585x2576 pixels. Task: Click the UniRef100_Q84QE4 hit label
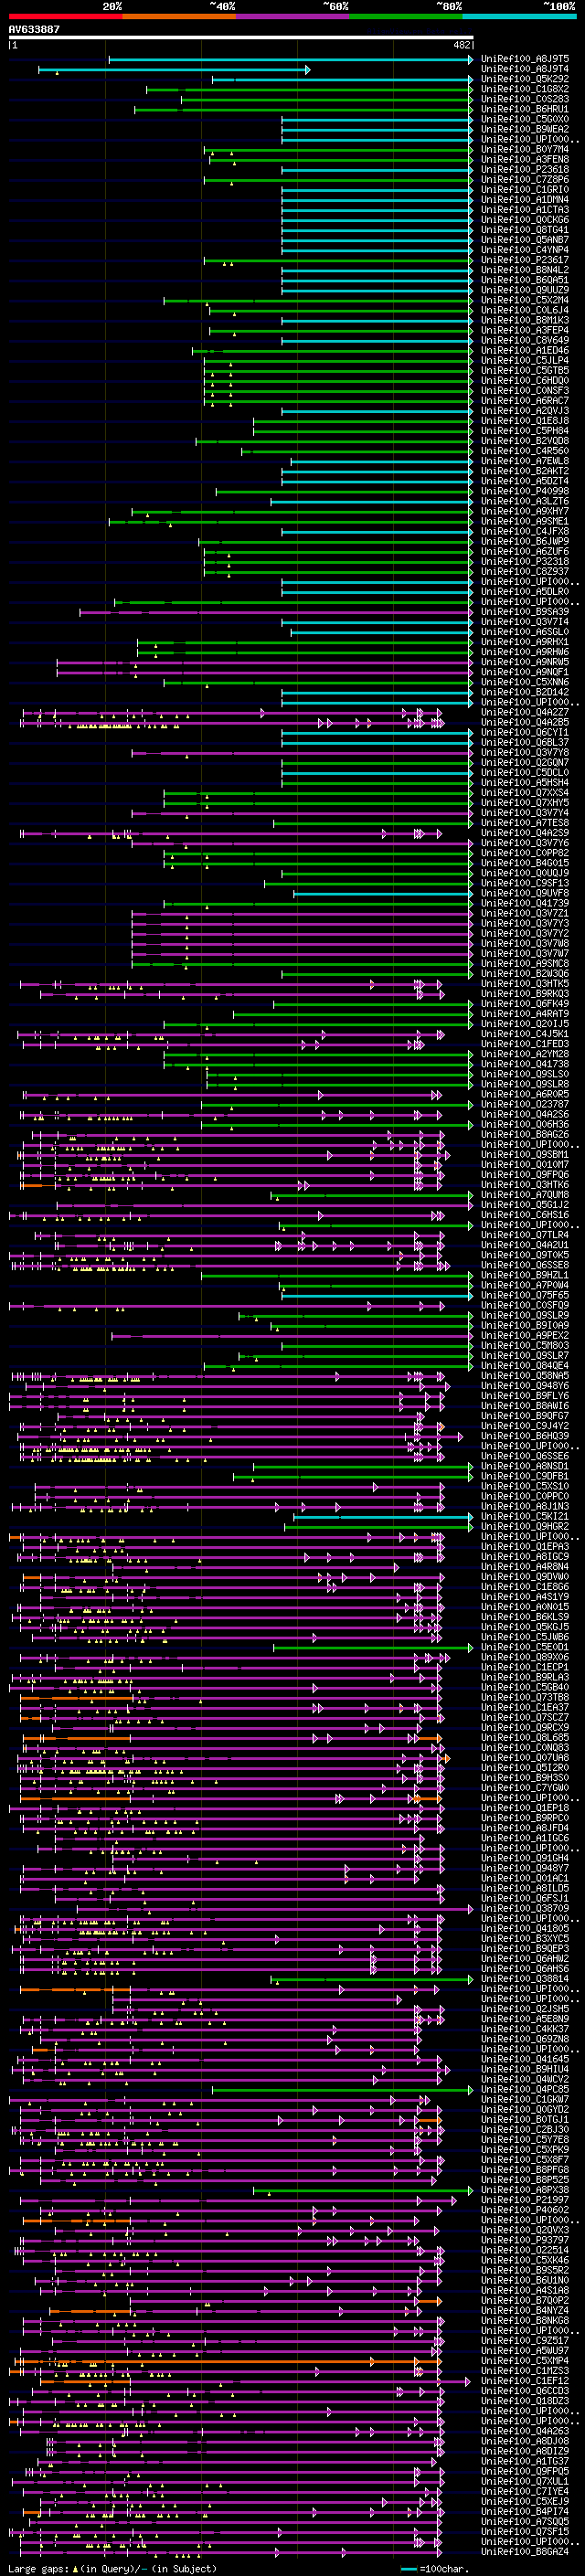525,1366
